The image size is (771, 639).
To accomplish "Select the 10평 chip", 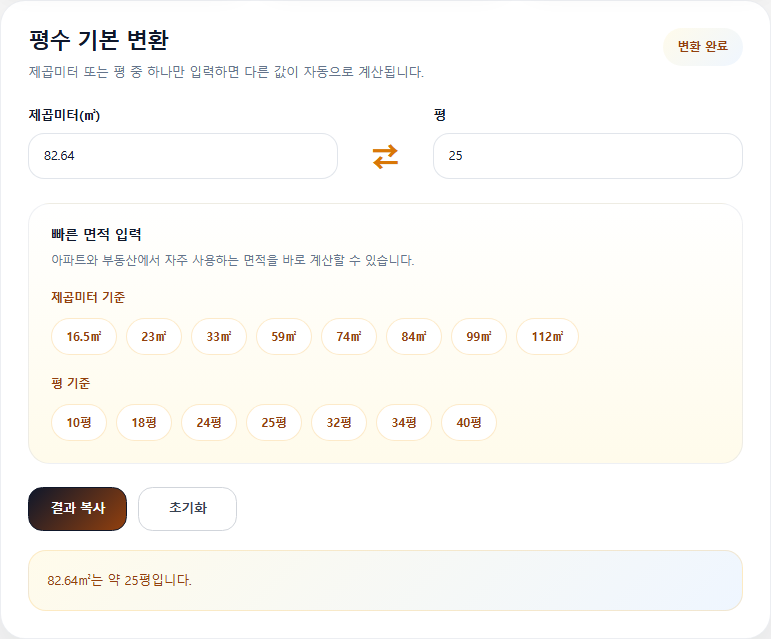I will coord(79,423).
